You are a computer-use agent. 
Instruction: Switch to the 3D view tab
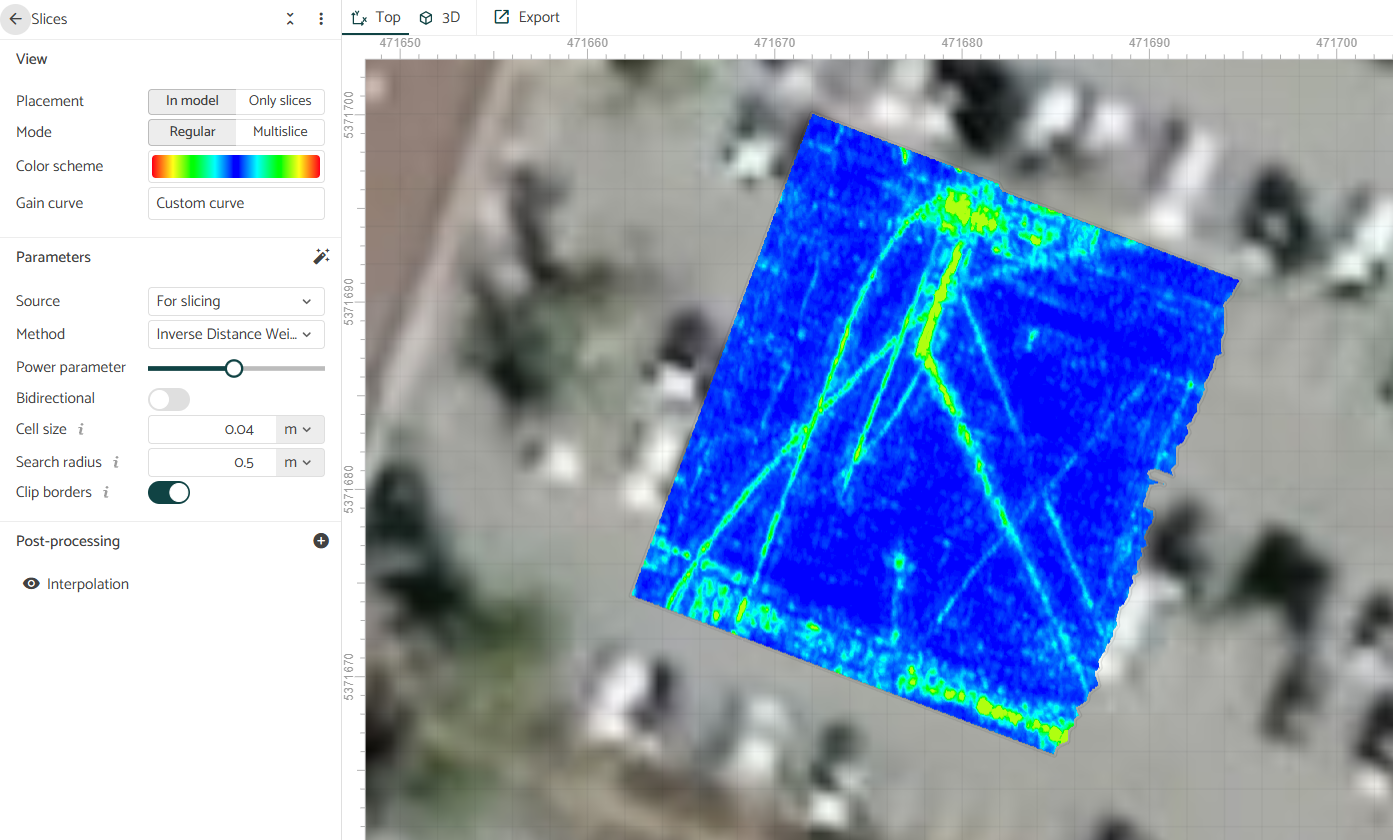[440, 17]
